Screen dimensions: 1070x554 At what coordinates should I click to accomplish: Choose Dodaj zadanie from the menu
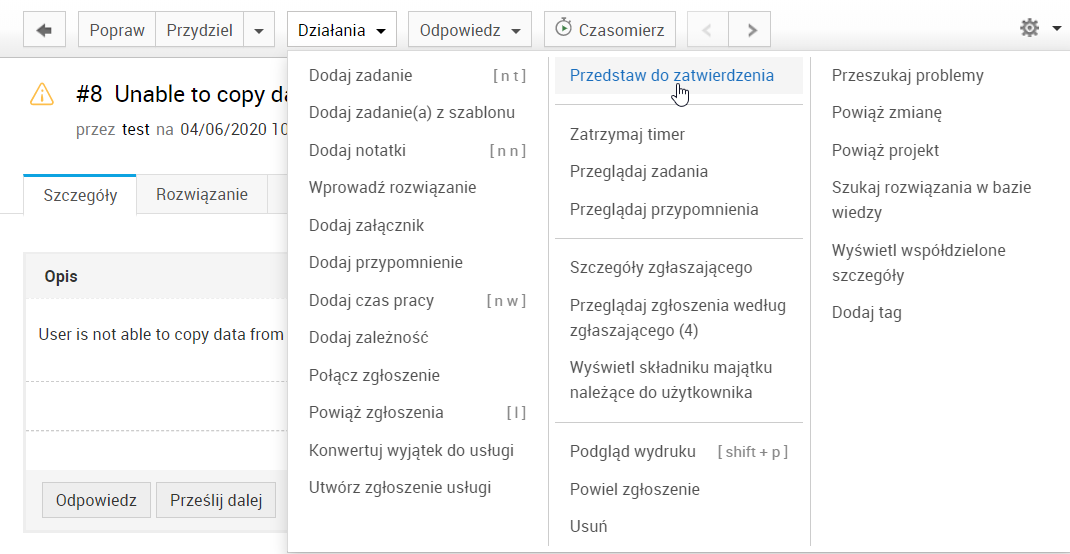tap(360, 75)
